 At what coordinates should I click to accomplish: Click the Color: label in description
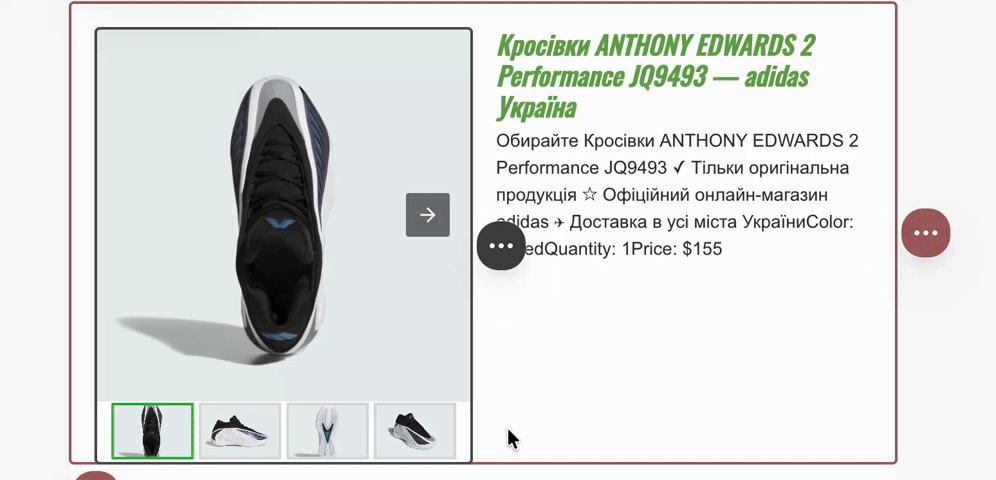826,223
